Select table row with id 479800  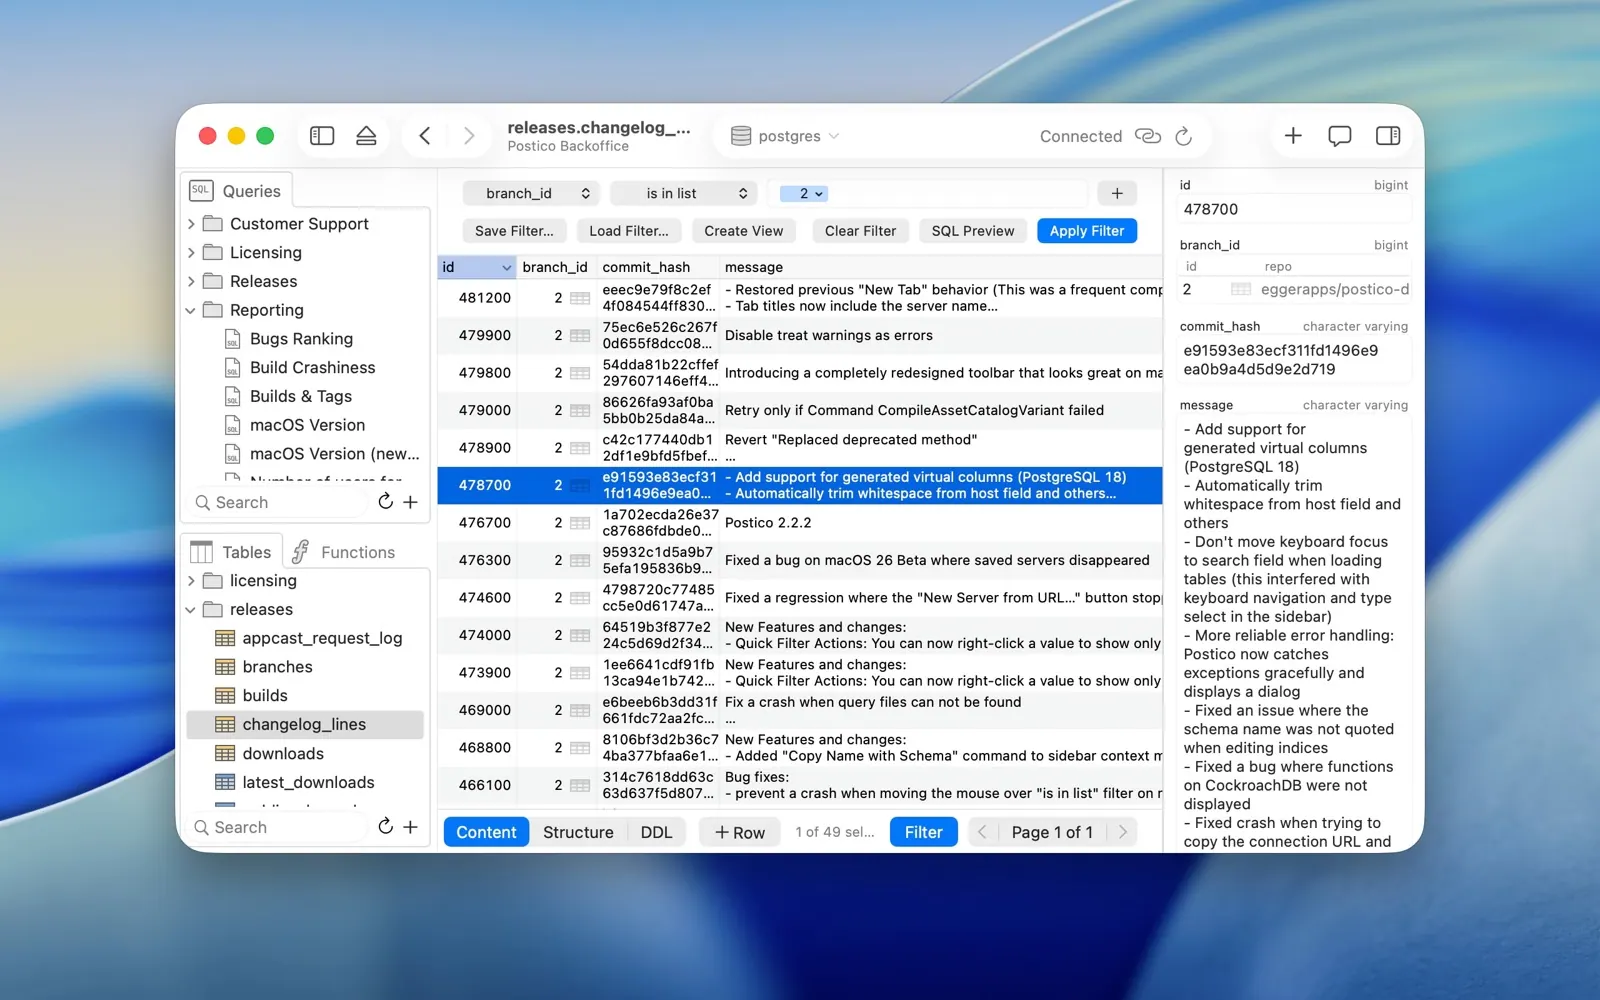(x=800, y=373)
